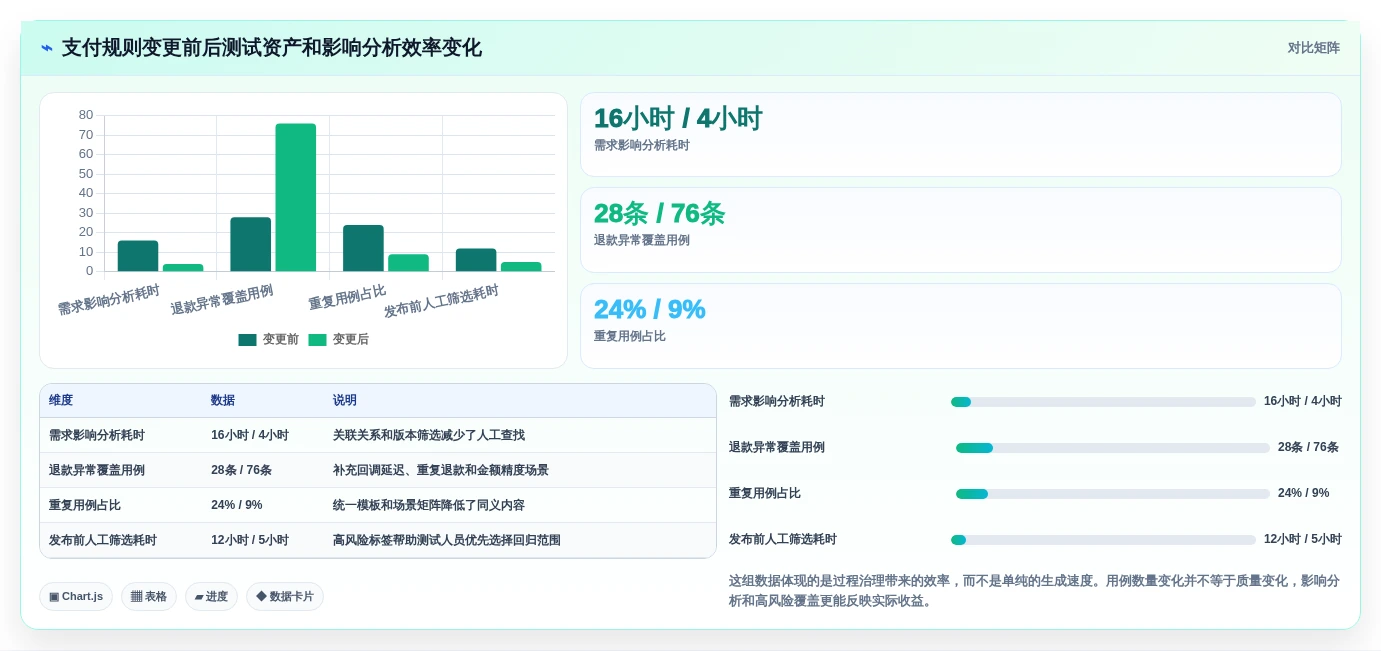Click the 退款异常覆盖用例 x-axis label in chart
This screenshot has height=651, width=1381.
pyautogui.click(x=222, y=299)
